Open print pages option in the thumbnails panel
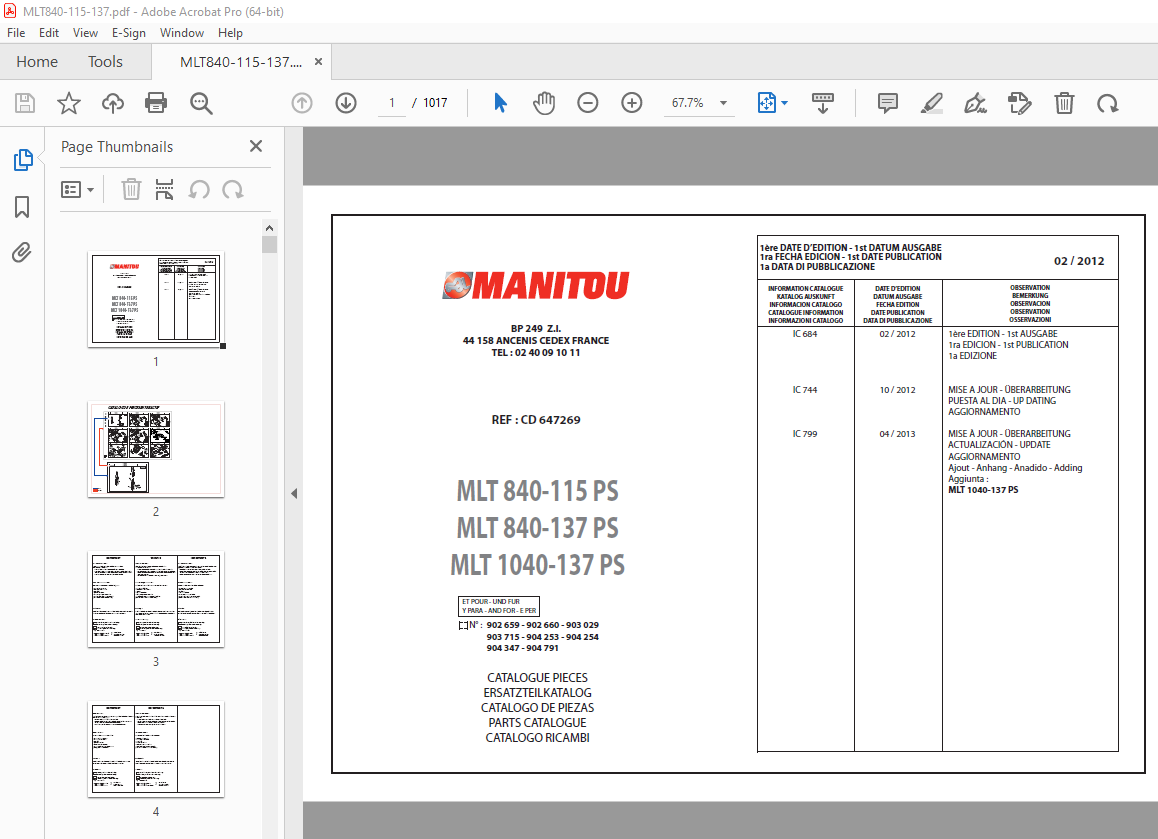The width and height of the screenshot is (1158, 839). click(164, 190)
